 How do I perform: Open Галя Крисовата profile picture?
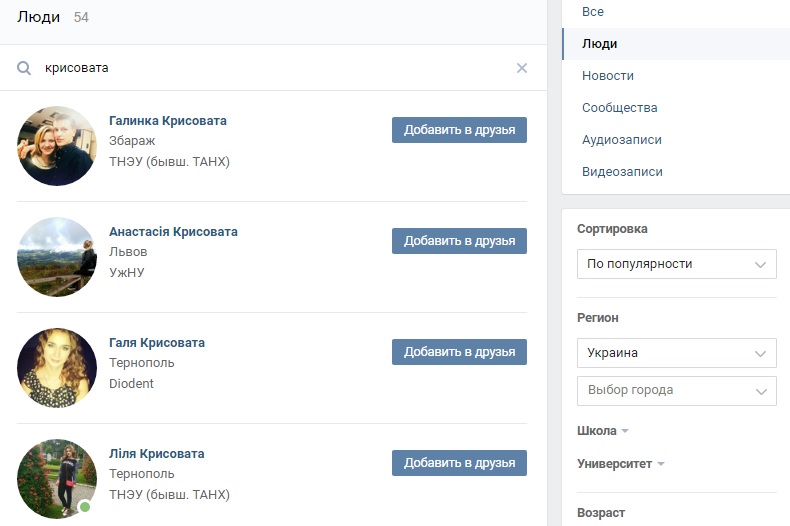point(57,368)
